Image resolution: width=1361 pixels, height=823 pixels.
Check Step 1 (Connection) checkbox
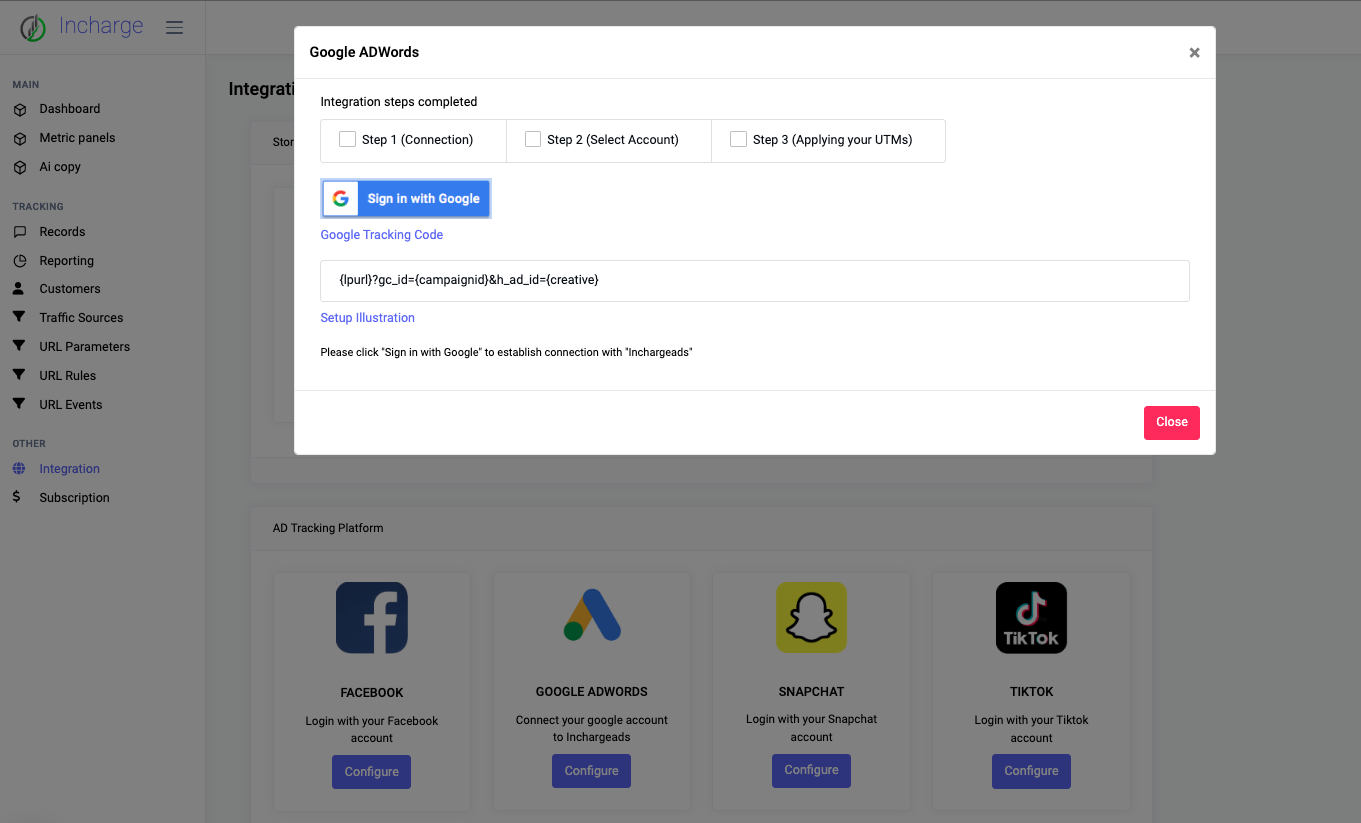tap(348, 140)
